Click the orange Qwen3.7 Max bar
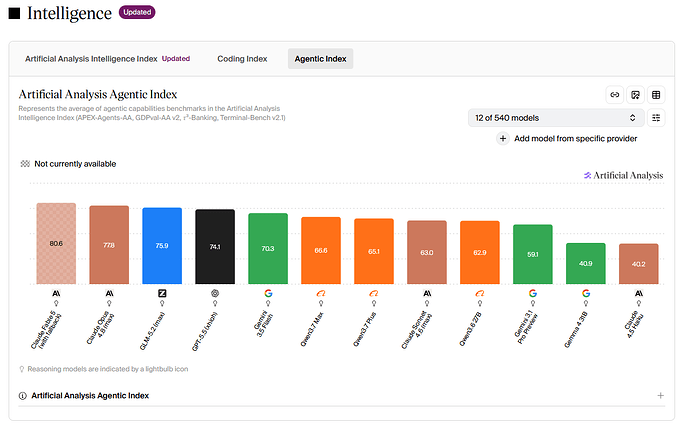 [321, 250]
